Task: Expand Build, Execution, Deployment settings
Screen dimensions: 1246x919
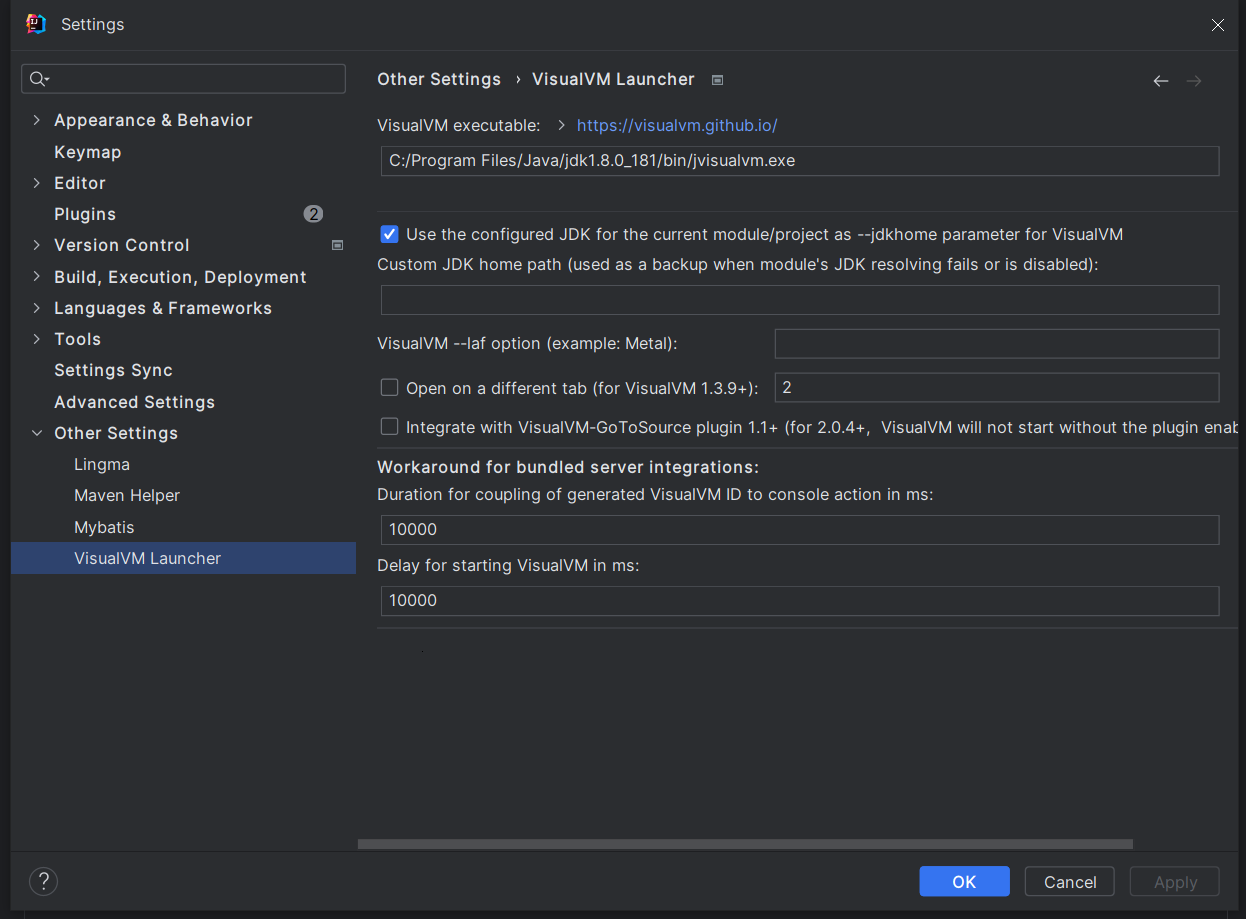Action: coord(37,277)
